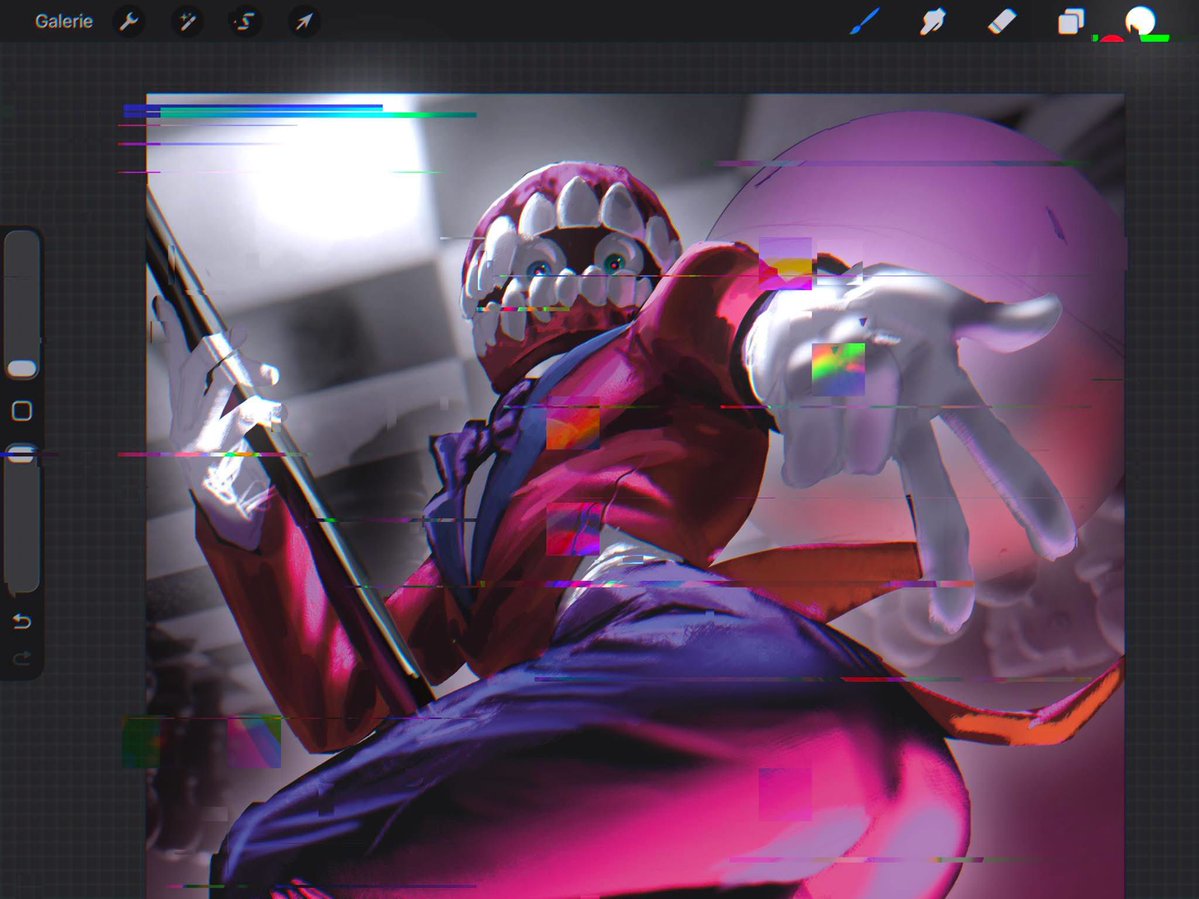
Task: Tap the square modifier button in sidebar
Action: coord(21,411)
